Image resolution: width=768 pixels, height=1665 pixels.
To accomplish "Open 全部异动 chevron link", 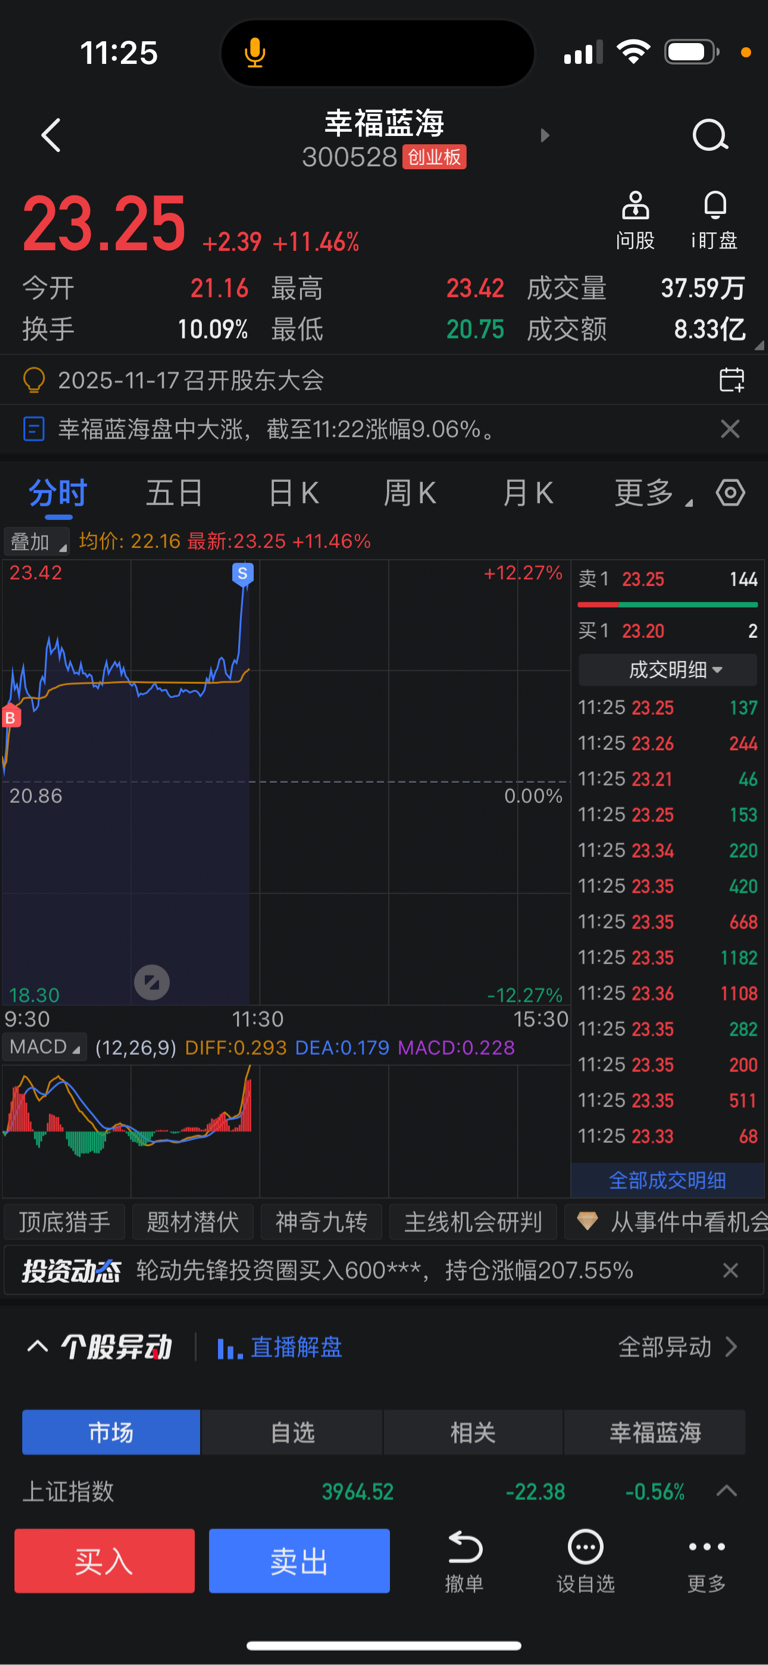I will click(x=678, y=1347).
